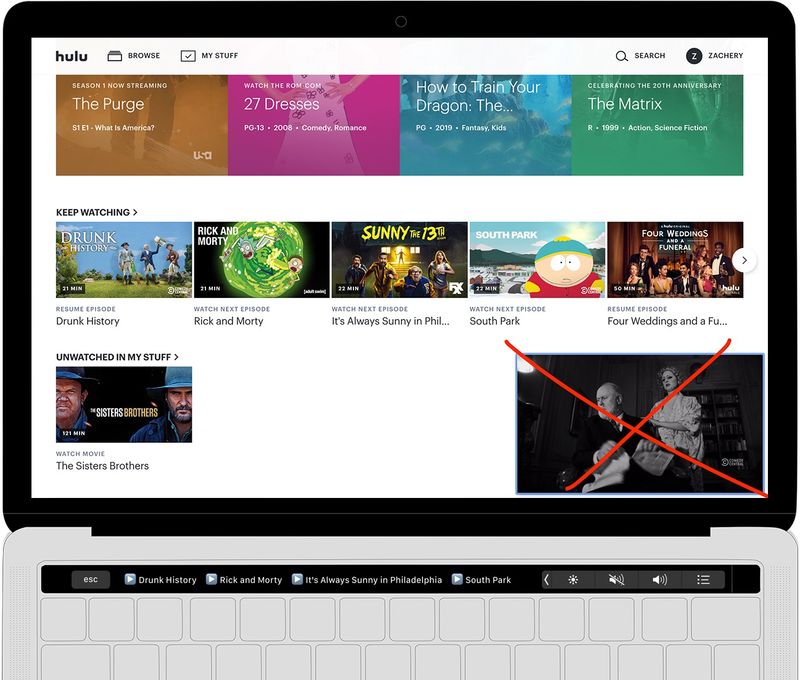Click SEARCH label in header
The width and height of the screenshot is (800, 680).
click(649, 56)
